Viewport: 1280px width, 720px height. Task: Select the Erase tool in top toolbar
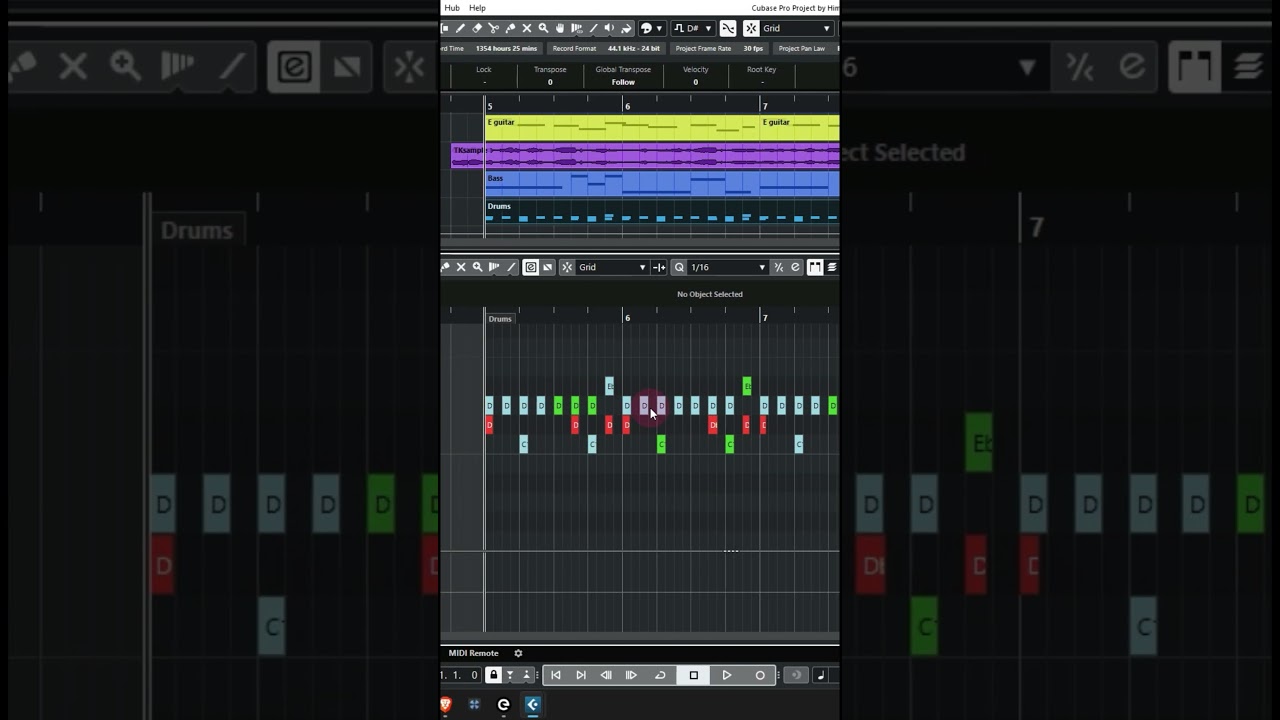pos(477,28)
